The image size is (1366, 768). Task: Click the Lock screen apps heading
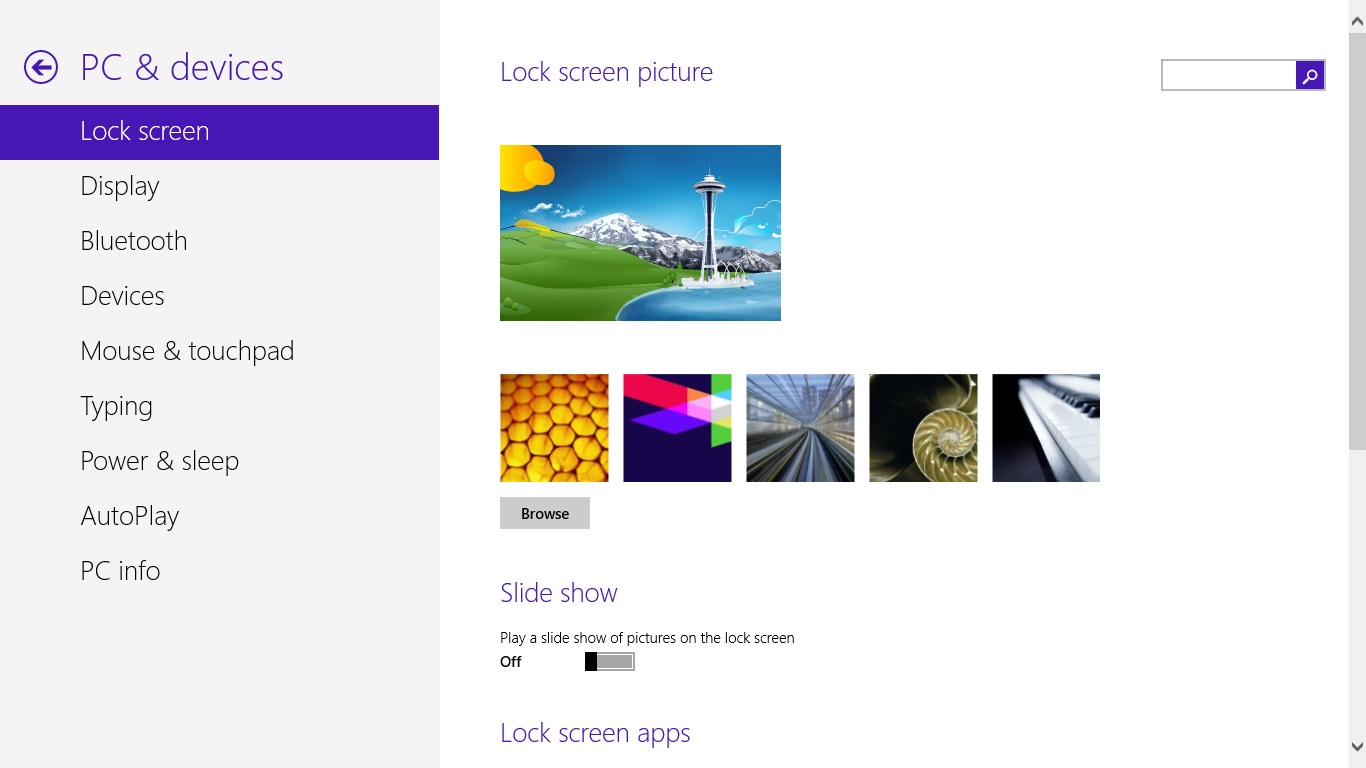point(595,734)
